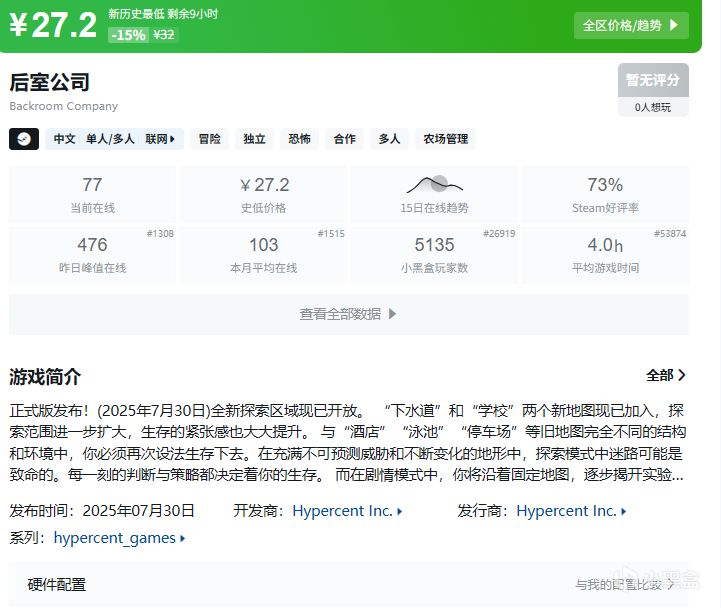721x608 pixels.
Task: Open the 全区价格/趋势 price trend button
Action: click(631, 25)
